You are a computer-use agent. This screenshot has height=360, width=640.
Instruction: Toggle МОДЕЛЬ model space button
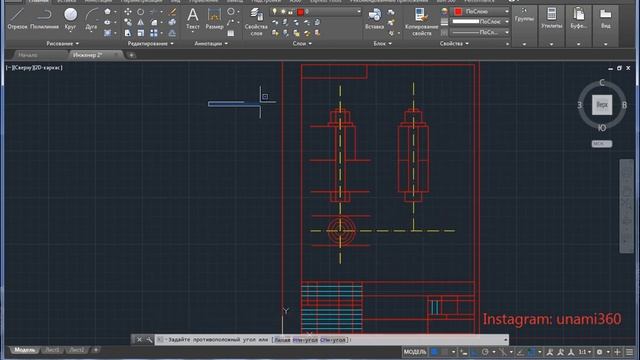tap(415, 352)
